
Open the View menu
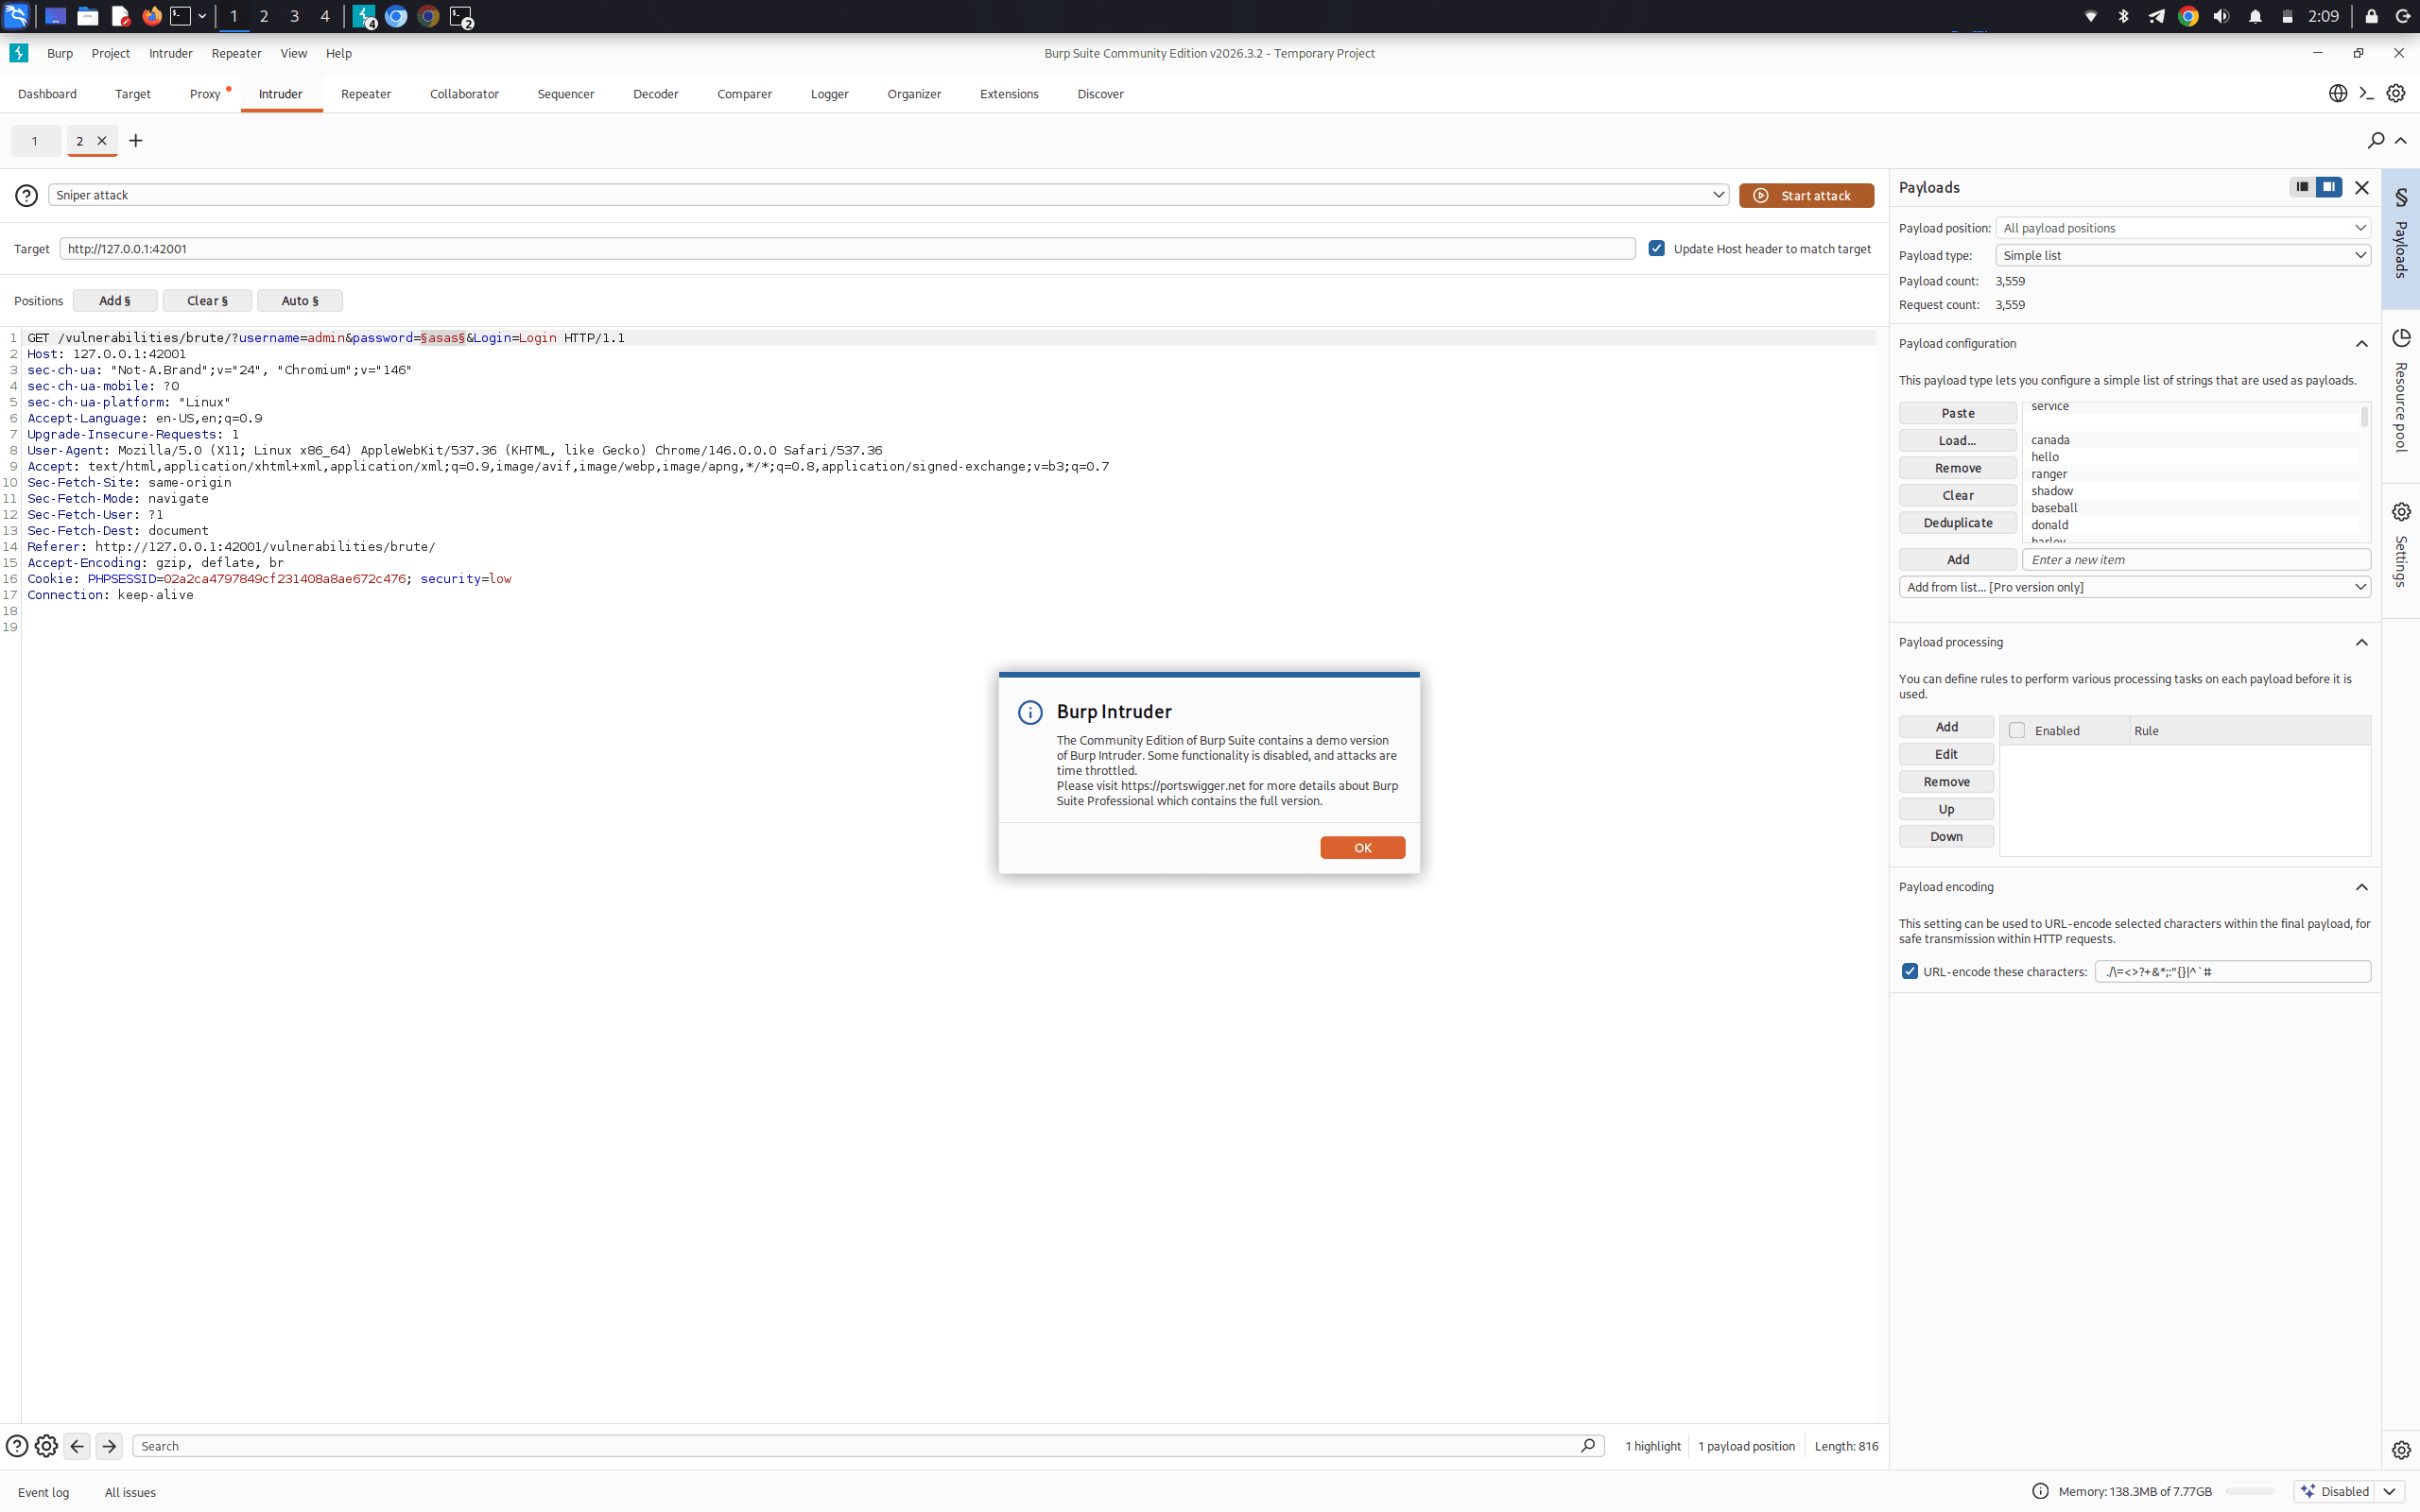point(293,53)
